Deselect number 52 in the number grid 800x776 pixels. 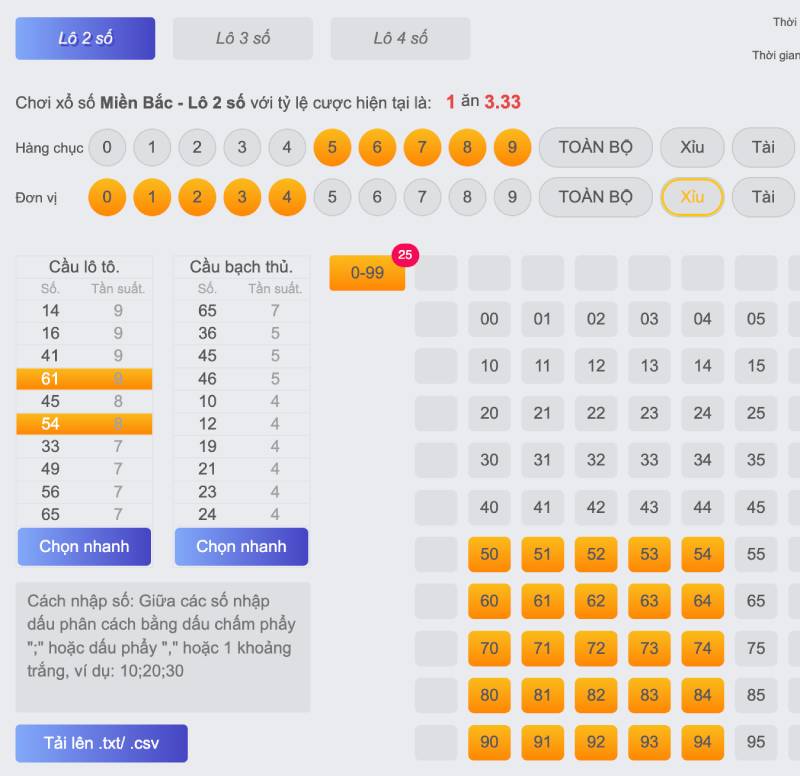click(x=596, y=554)
